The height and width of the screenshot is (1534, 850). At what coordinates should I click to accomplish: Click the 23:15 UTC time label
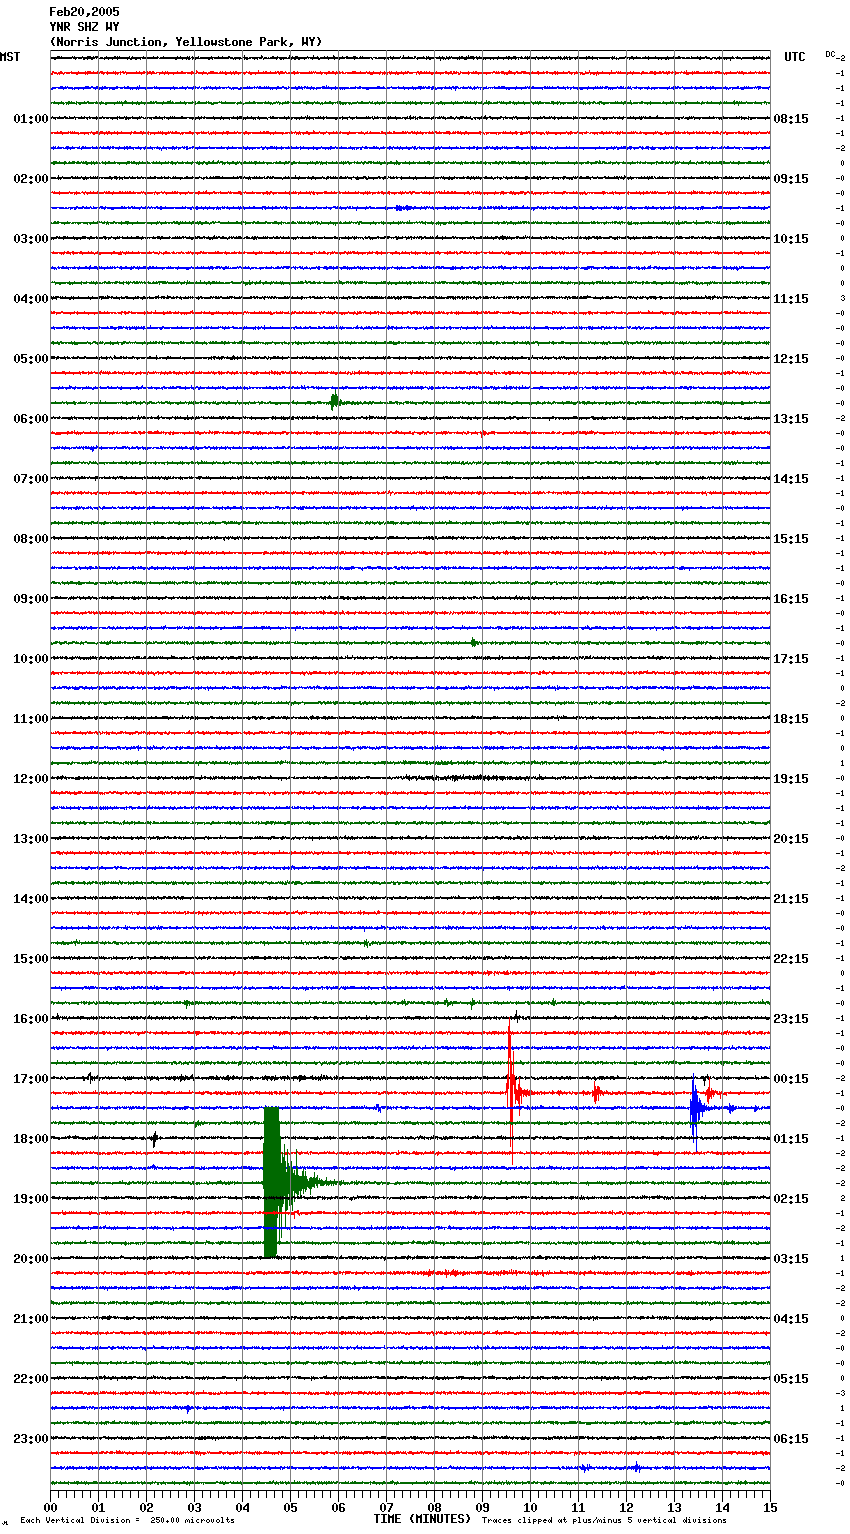(791, 1019)
